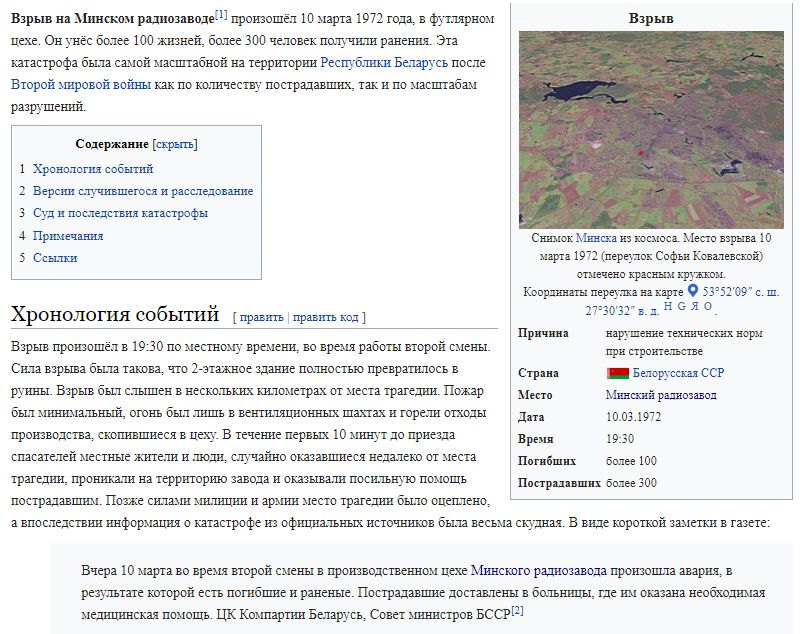Click the G map-service superscript link
Image resolution: width=800 pixels, height=634 pixels.
(681, 306)
